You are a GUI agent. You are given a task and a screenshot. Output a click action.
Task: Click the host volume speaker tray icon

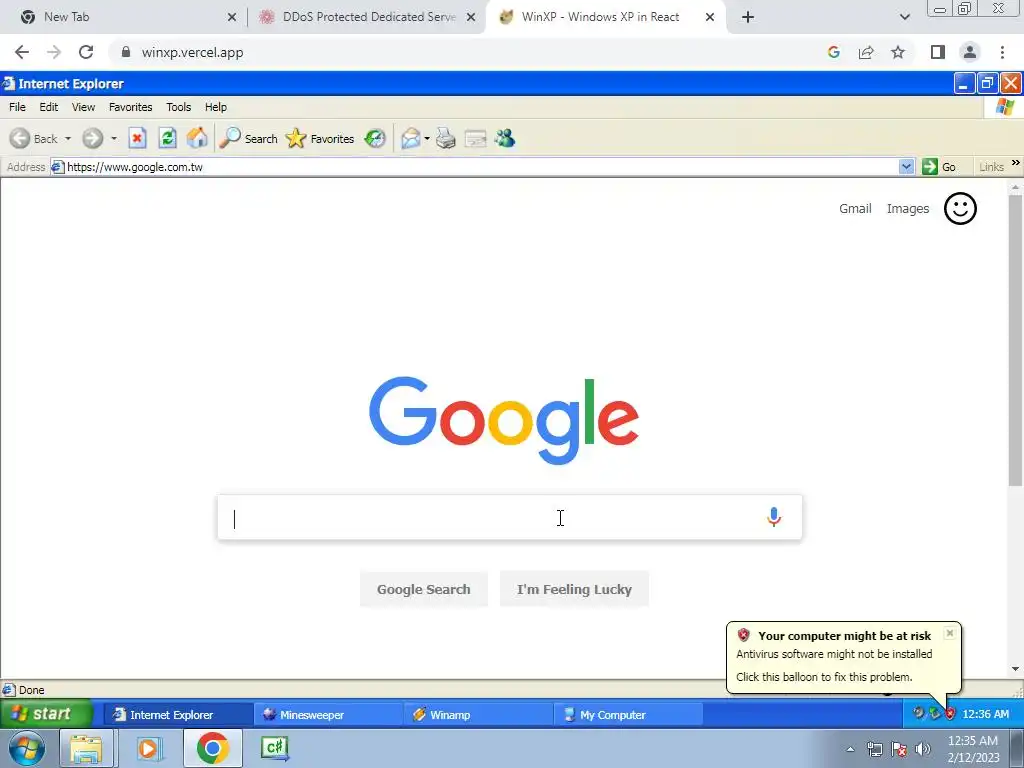pyautogui.click(x=923, y=749)
